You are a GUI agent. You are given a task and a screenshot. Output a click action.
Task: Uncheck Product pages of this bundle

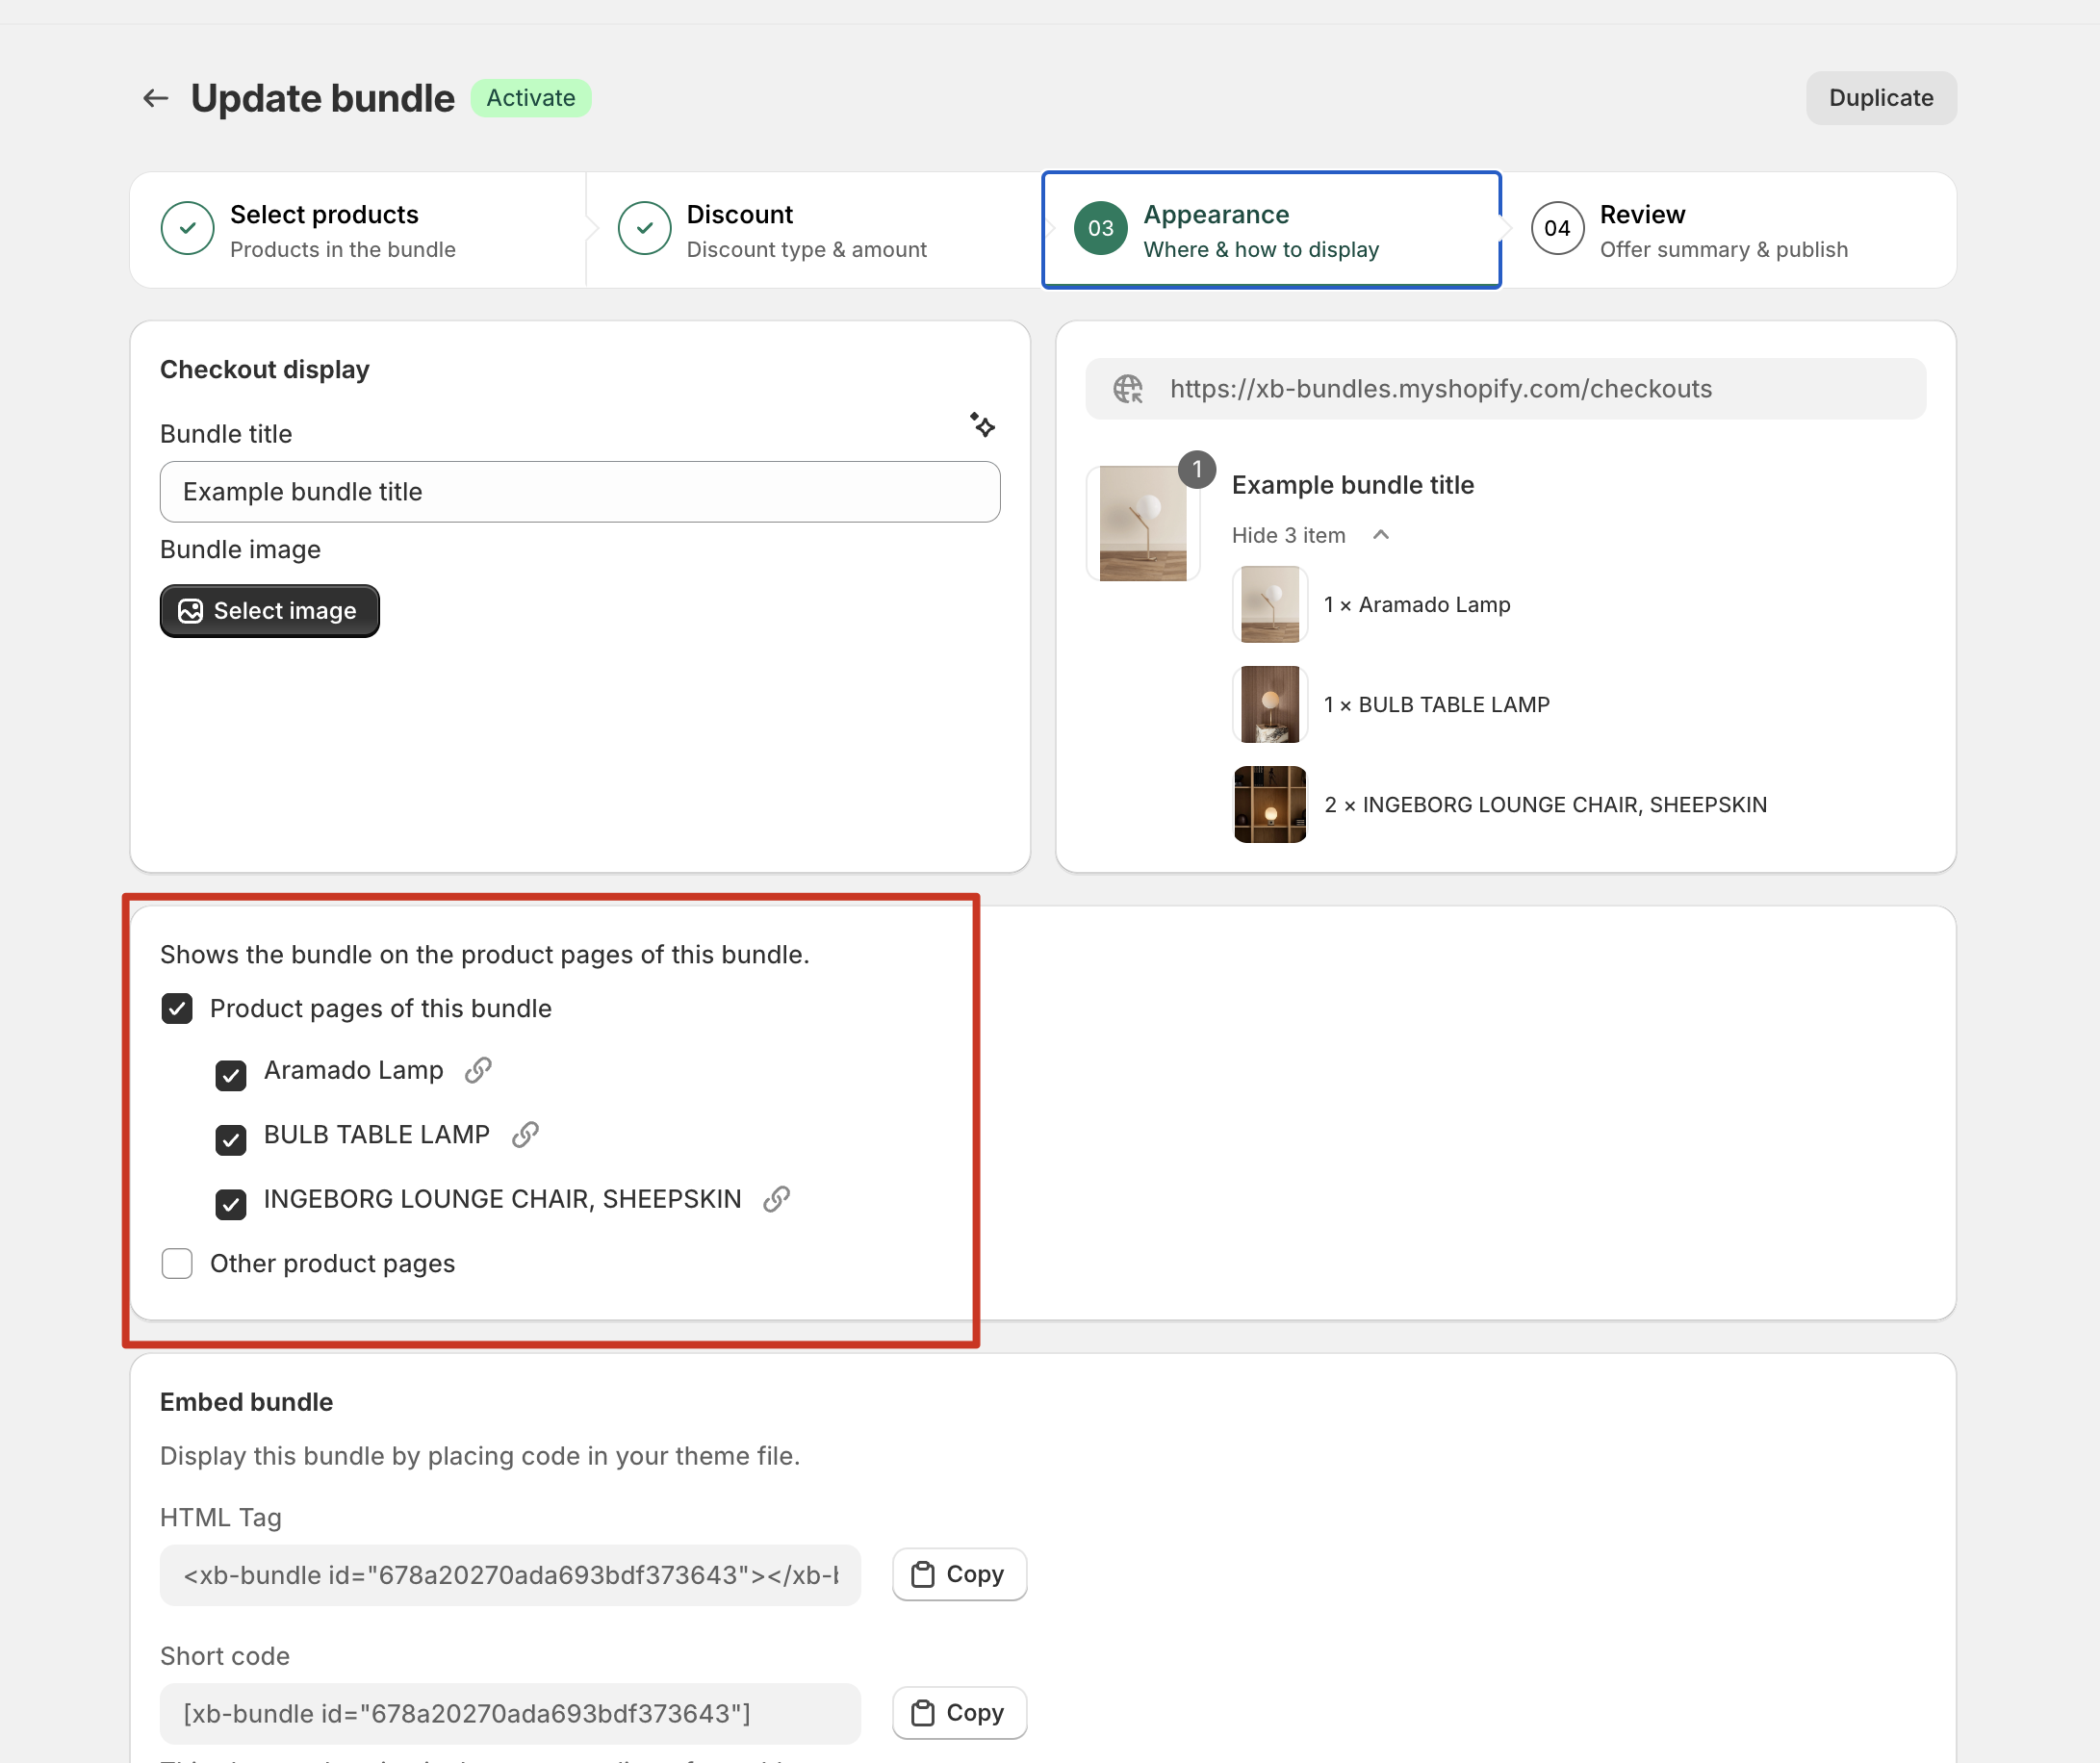coord(177,1008)
